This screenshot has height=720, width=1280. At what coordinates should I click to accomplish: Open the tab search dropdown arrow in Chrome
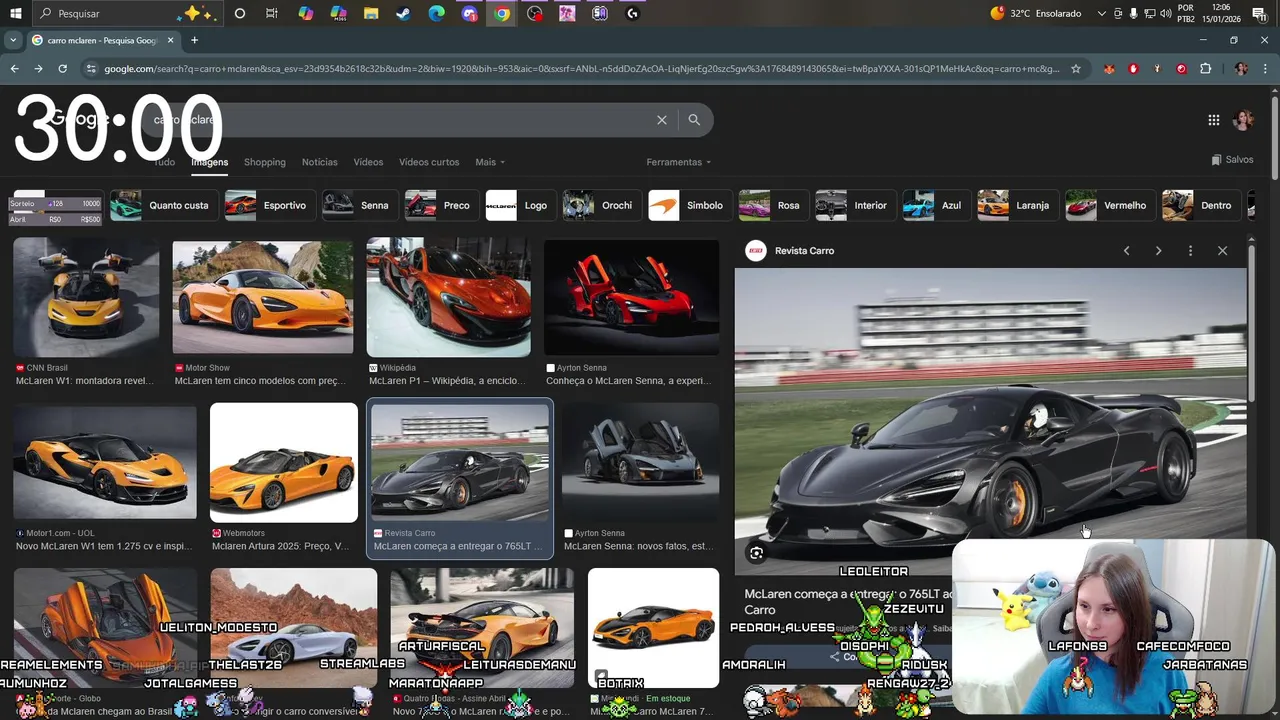click(12, 40)
